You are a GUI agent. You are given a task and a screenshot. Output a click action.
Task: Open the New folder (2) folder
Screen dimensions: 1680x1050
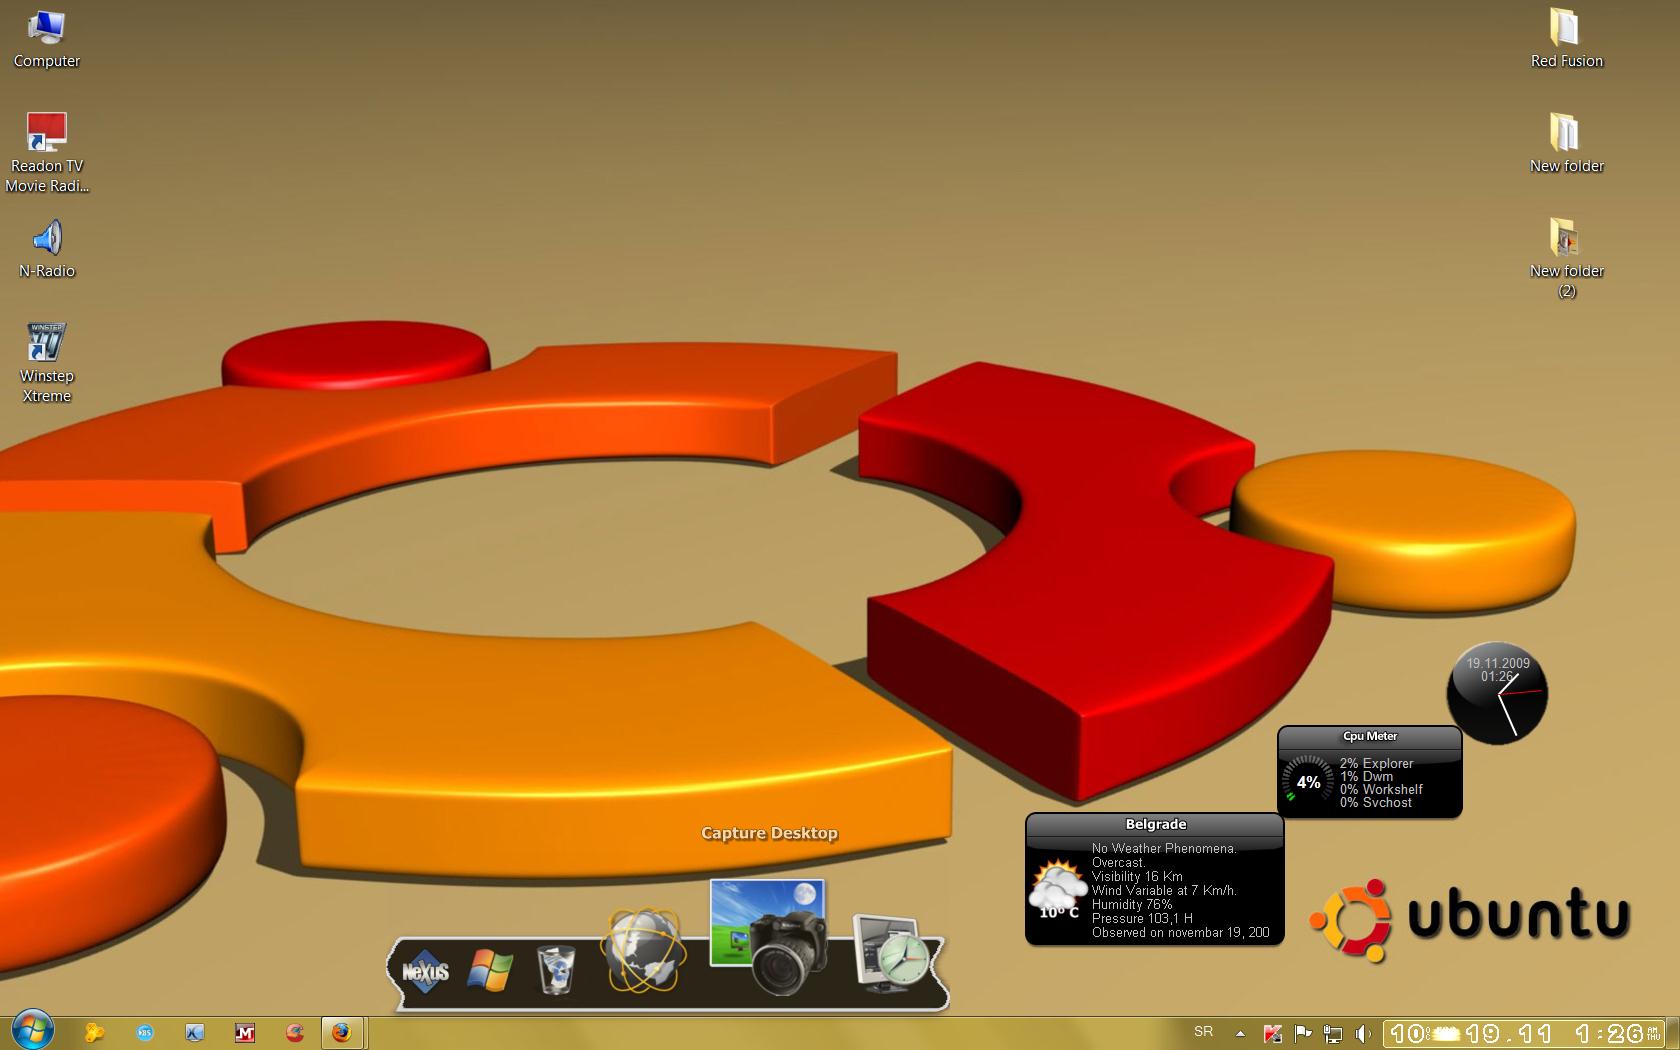tap(1566, 258)
